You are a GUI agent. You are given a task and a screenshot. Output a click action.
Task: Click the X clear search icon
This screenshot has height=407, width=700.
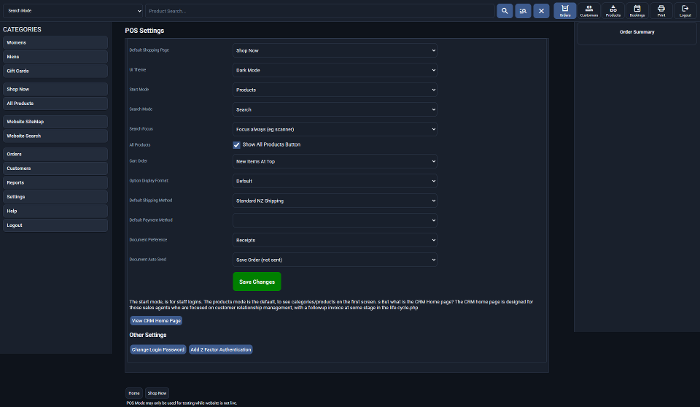click(541, 11)
